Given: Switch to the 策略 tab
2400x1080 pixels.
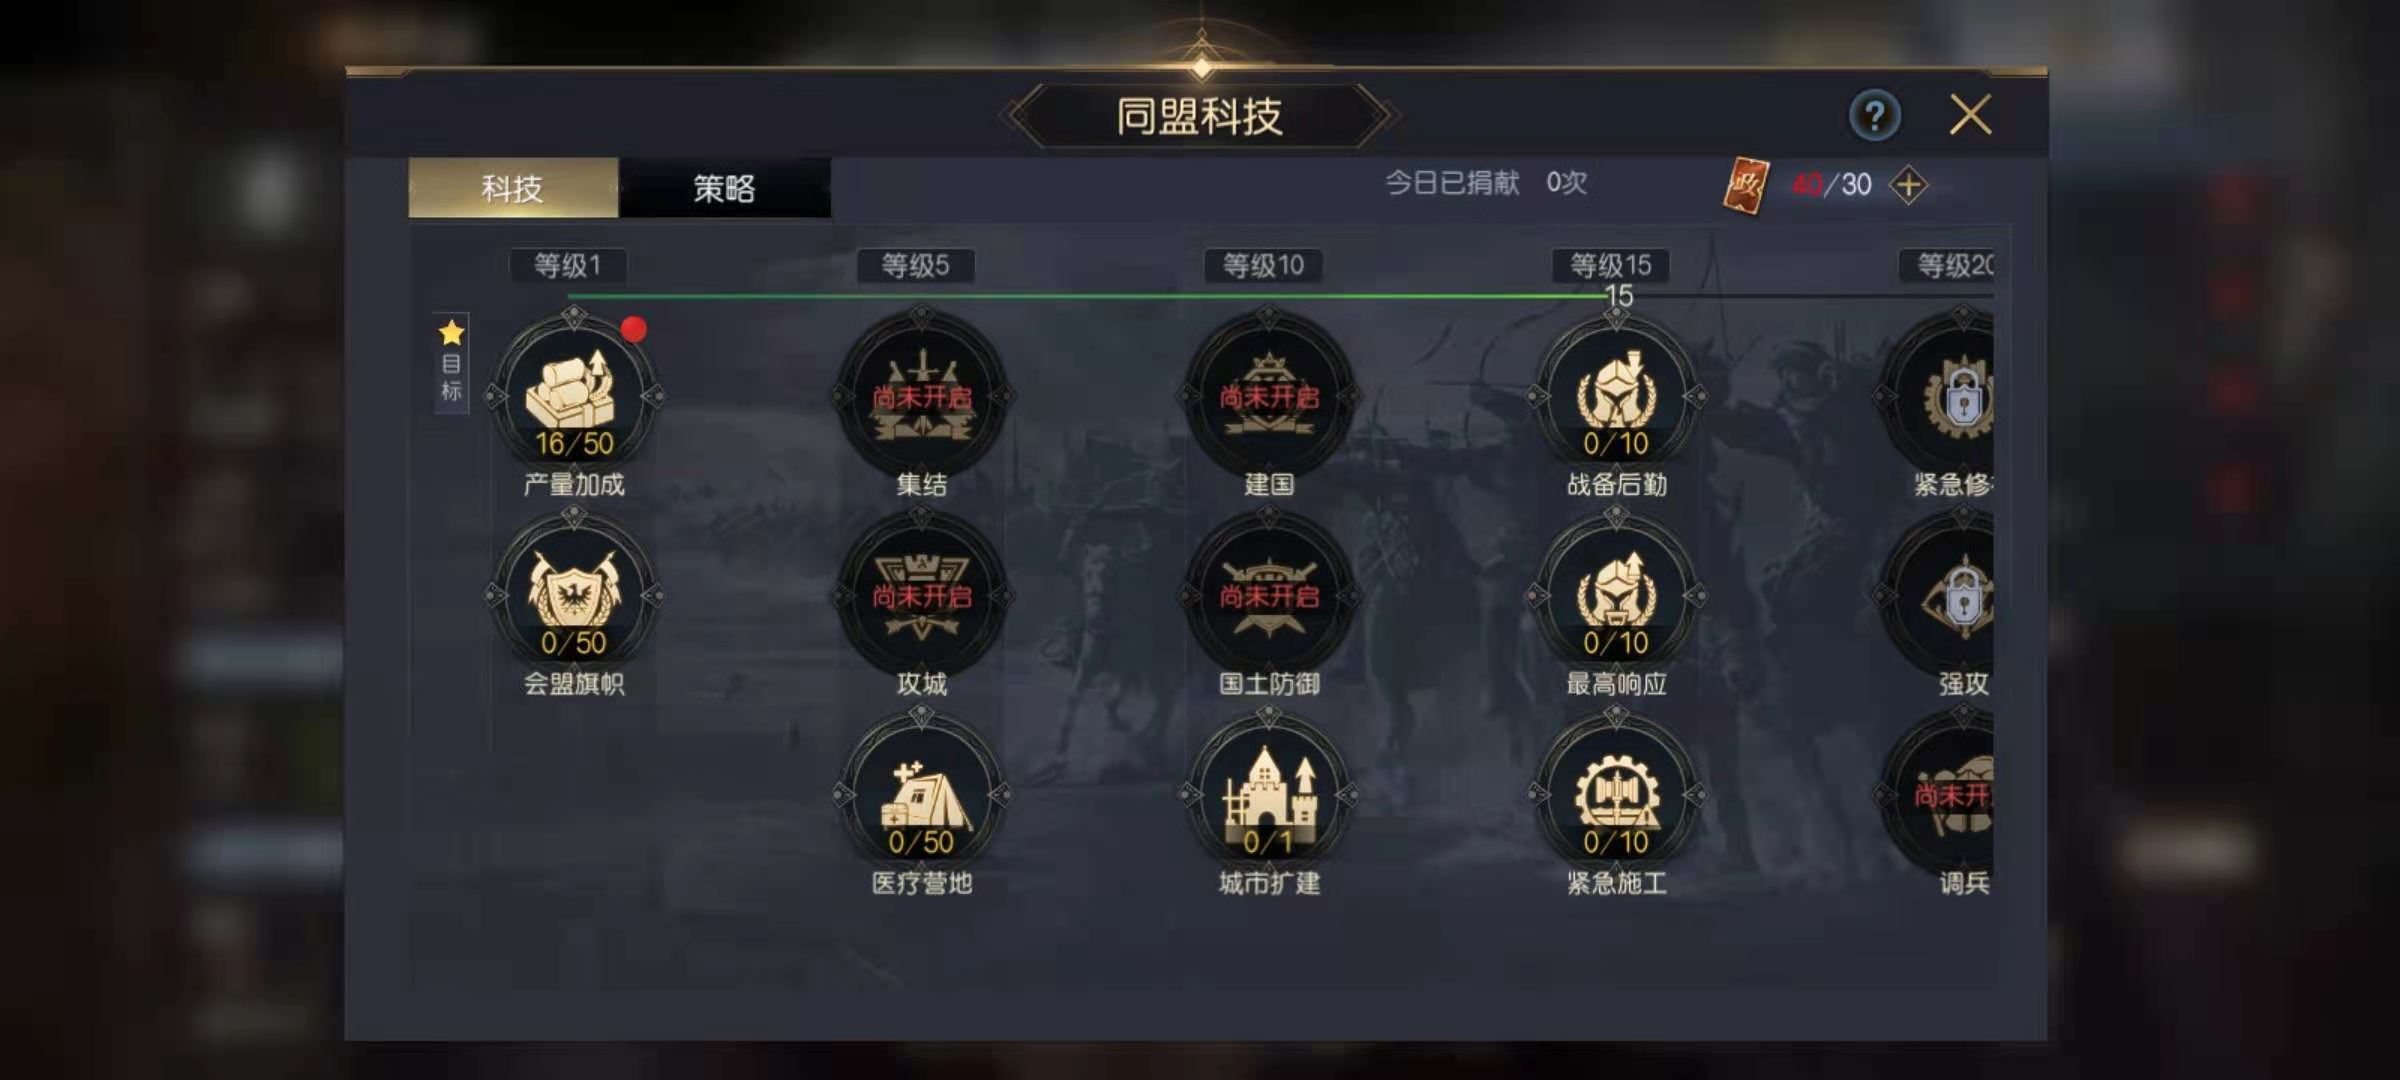Looking at the screenshot, I should 724,188.
